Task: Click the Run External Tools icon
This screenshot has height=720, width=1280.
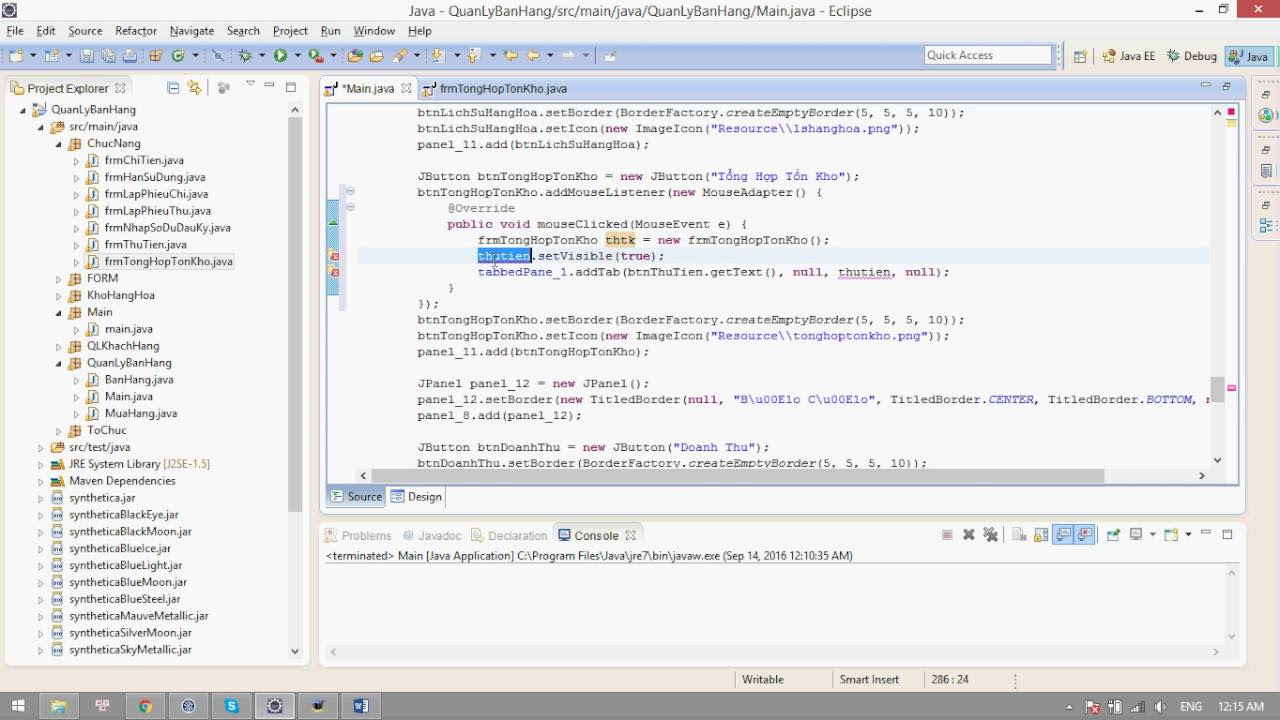Action: pyautogui.click(x=315, y=56)
